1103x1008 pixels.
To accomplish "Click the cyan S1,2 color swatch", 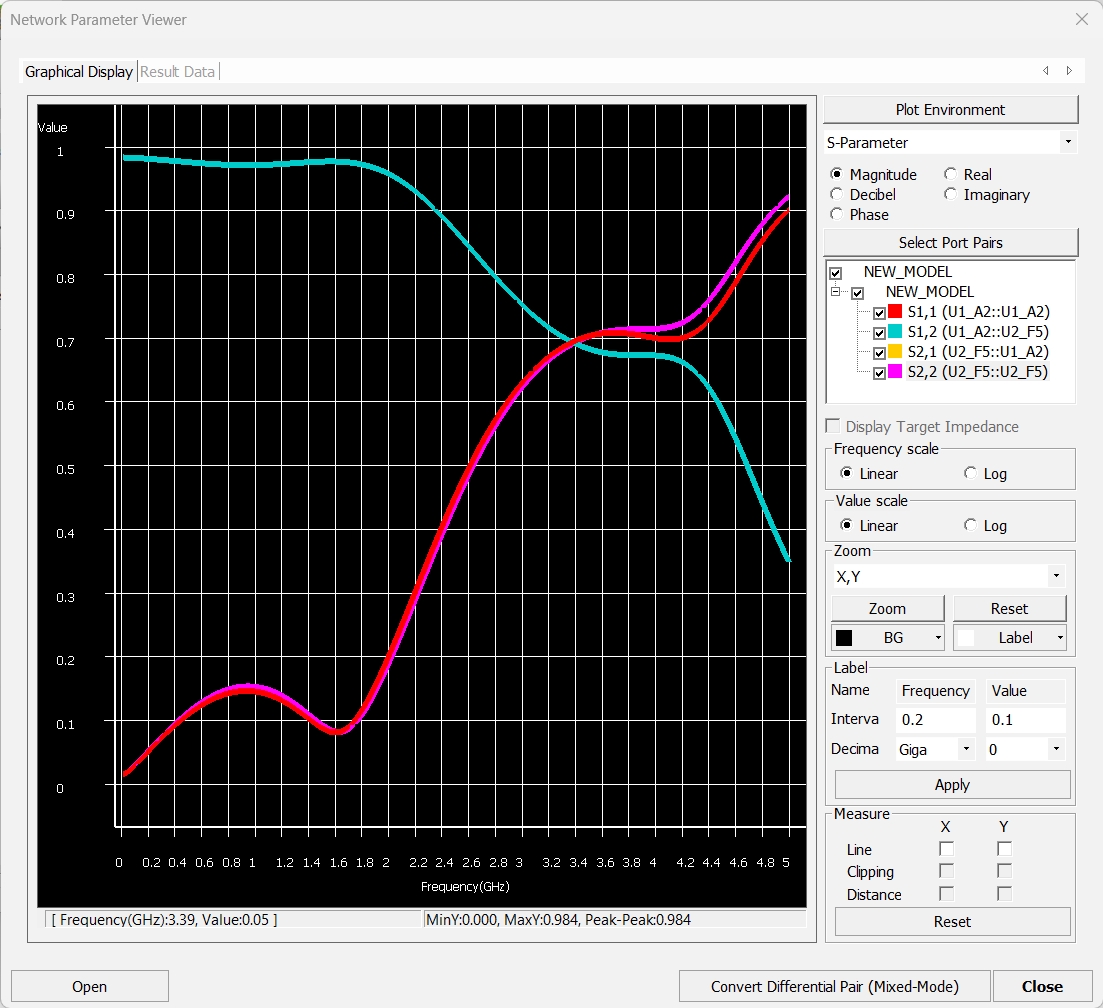I will pyautogui.click(x=895, y=331).
